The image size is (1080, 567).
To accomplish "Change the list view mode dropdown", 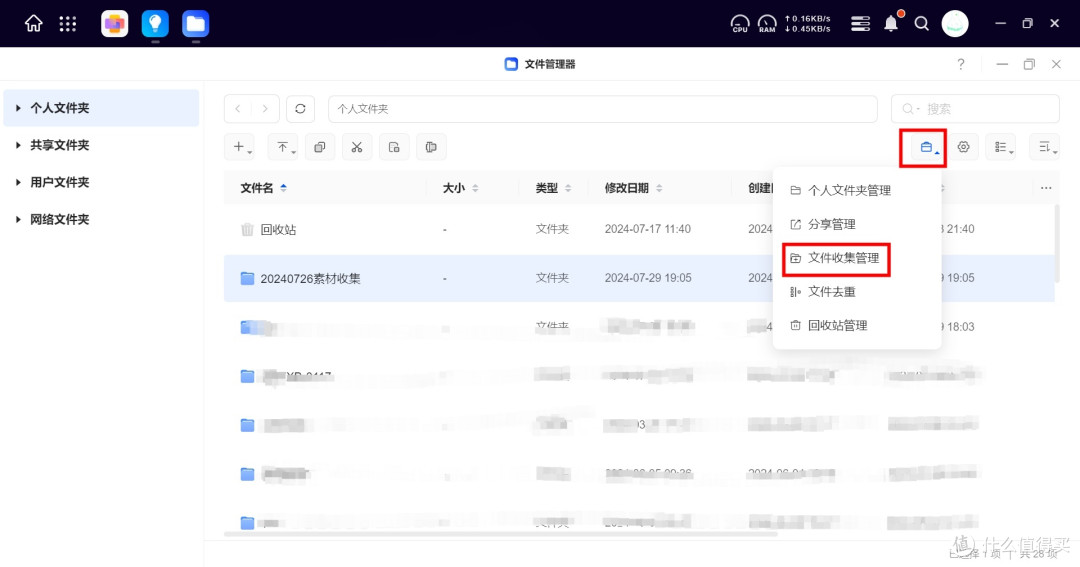I will [x=1002, y=147].
